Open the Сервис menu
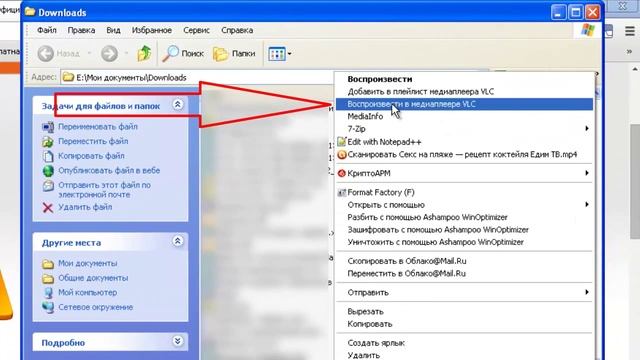 [196, 30]
